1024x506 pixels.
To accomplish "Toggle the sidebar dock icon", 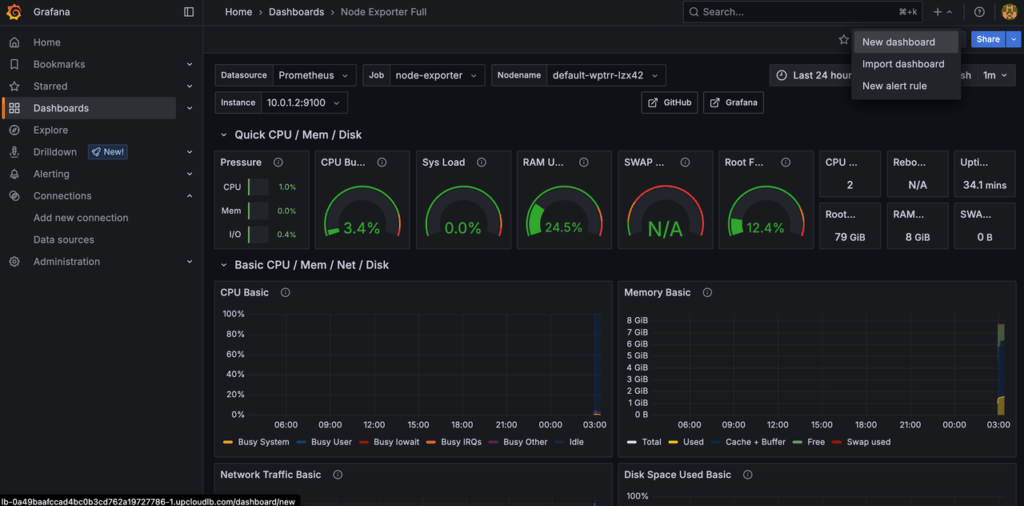I will [x=189, y=12].
